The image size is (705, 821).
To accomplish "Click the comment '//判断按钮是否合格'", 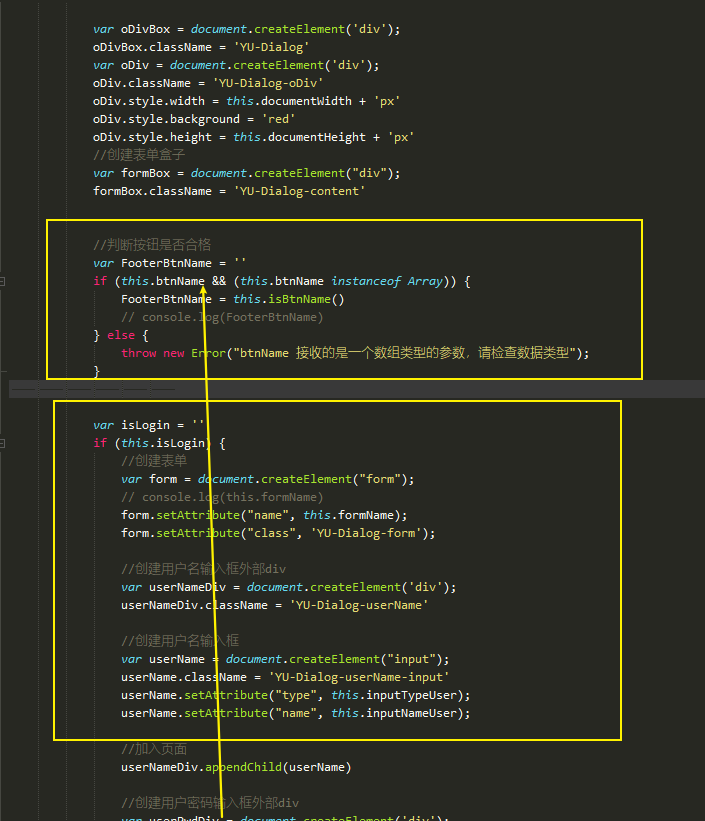I will pos(152,245).
